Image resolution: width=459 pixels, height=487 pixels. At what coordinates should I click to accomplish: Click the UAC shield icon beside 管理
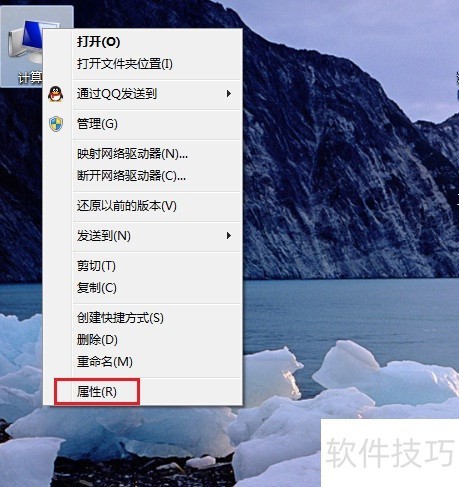(x=56, y=124)
